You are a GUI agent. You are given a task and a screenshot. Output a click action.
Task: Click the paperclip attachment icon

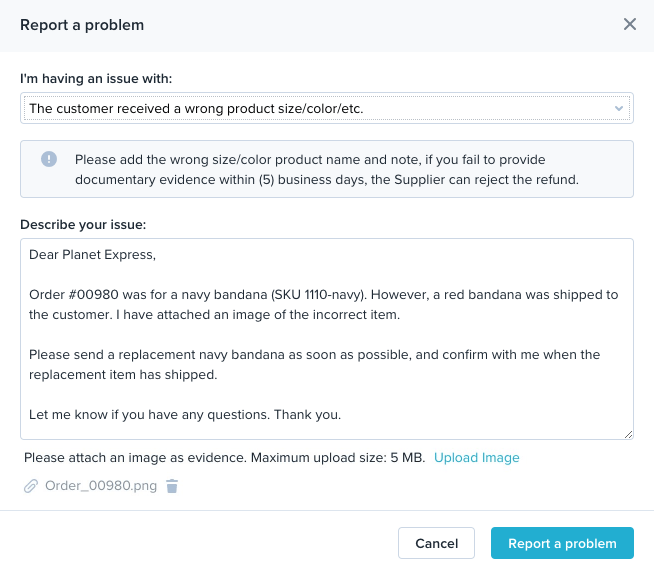point(31,487)
